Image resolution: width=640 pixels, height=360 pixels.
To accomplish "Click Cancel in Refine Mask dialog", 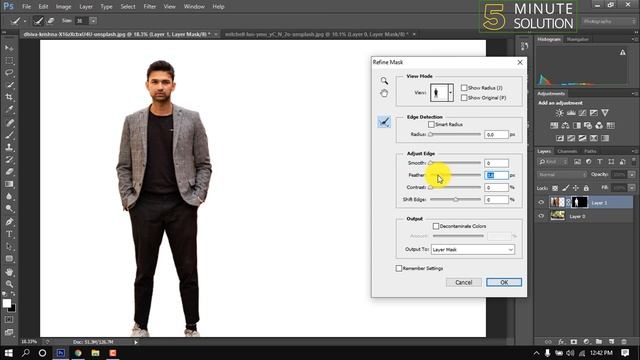I will (464, 282).
